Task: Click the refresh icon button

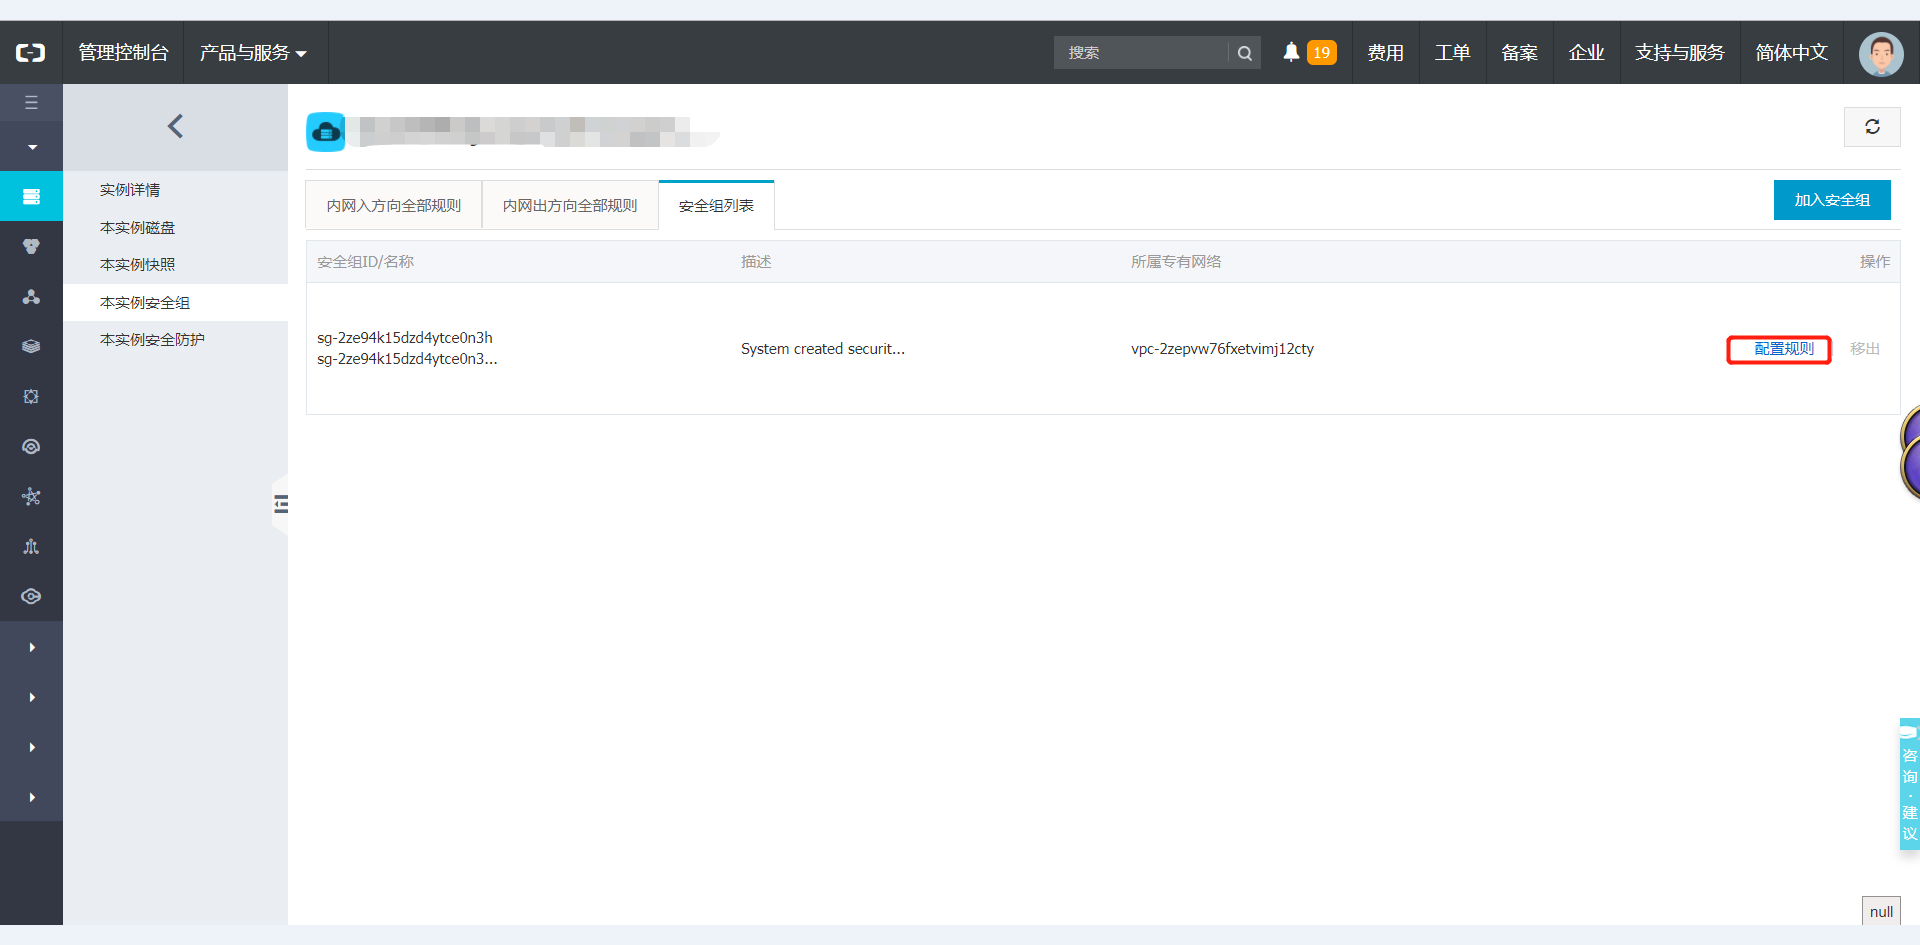Action: [1872, 127]
